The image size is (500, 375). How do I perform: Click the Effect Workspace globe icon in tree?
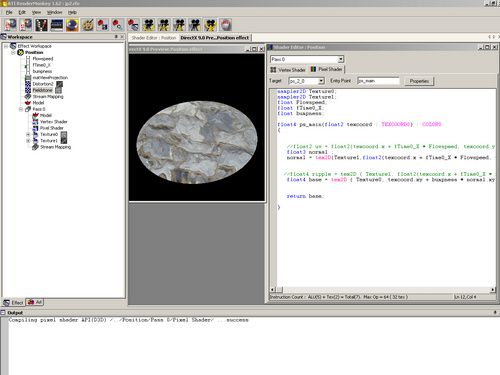click(x=13, y=46)
